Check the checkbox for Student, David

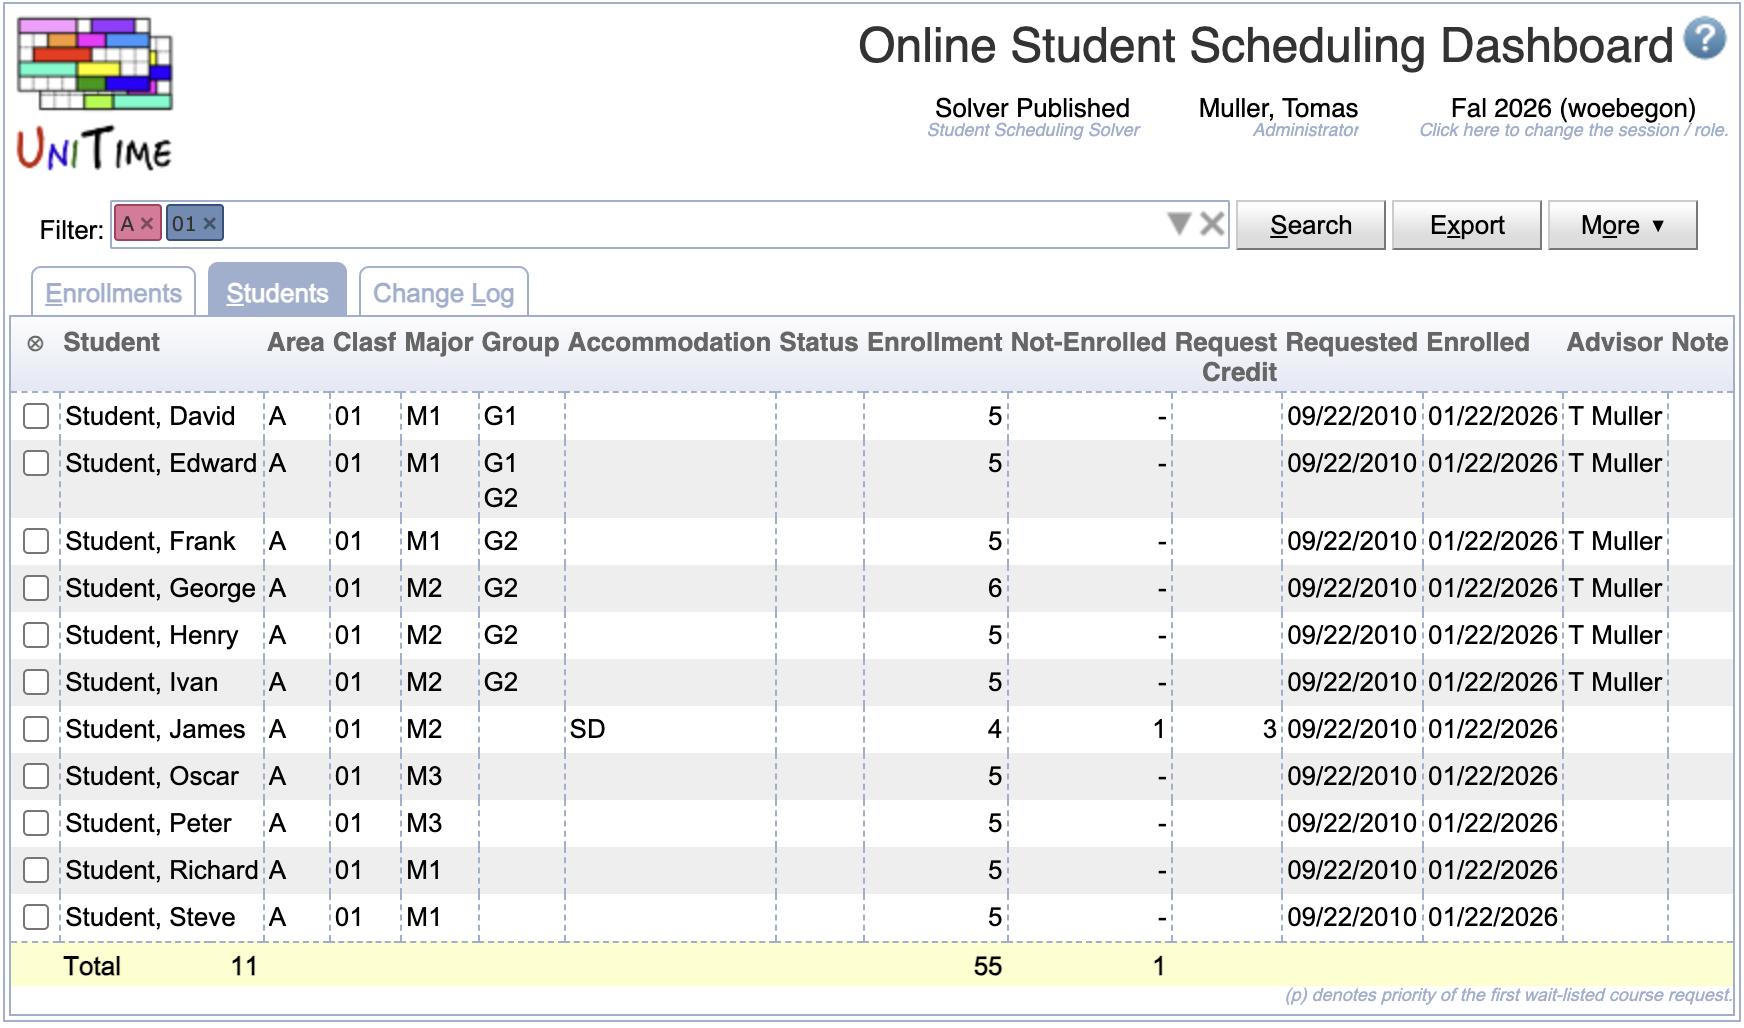tap(35, 416)
